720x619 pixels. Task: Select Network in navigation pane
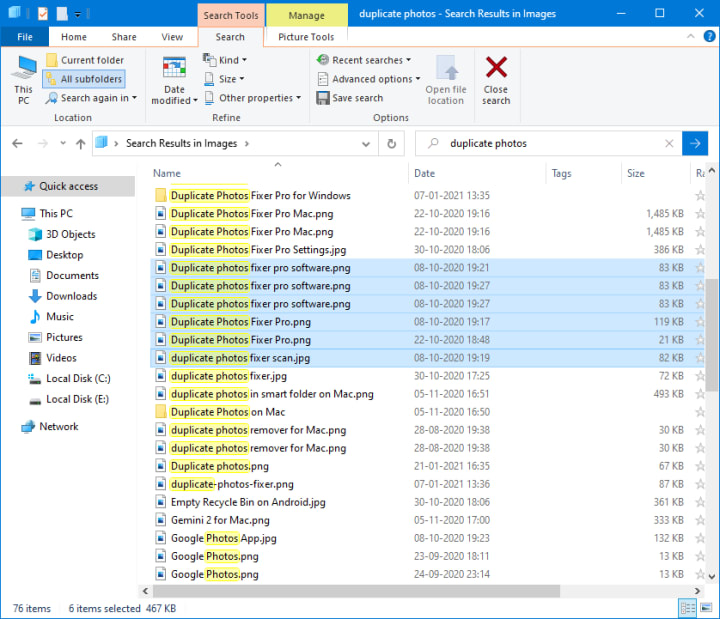[50, 427]
